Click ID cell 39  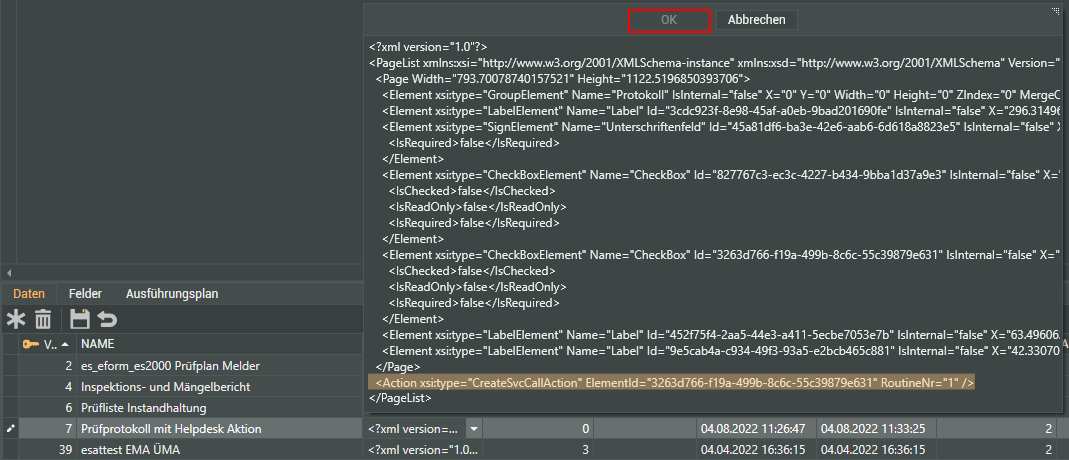tap(48, 450)
